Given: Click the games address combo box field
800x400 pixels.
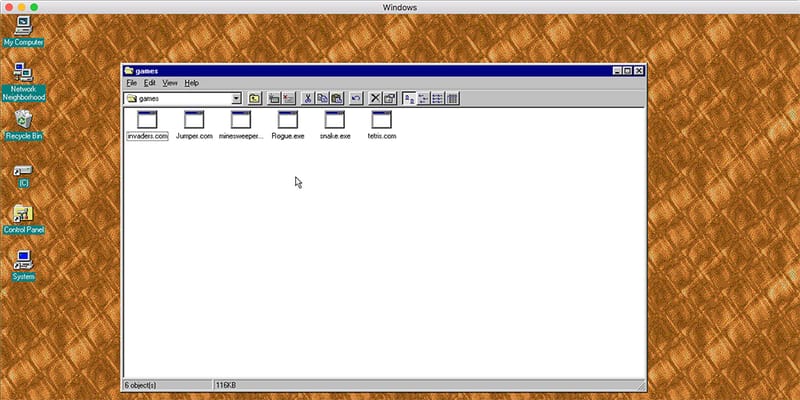Looking at the screenshot, I should [183, 98].
